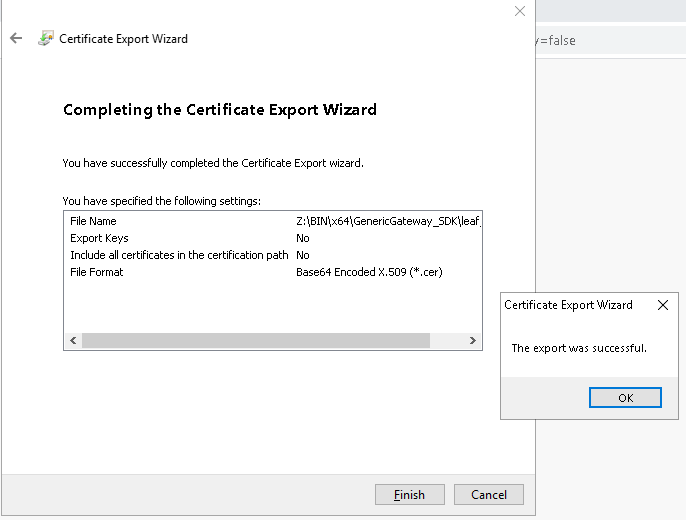Click 'The export was successful.' message text
Image resolution: width=686 pixels, height=520 pixels.
(x=579, y=348)
